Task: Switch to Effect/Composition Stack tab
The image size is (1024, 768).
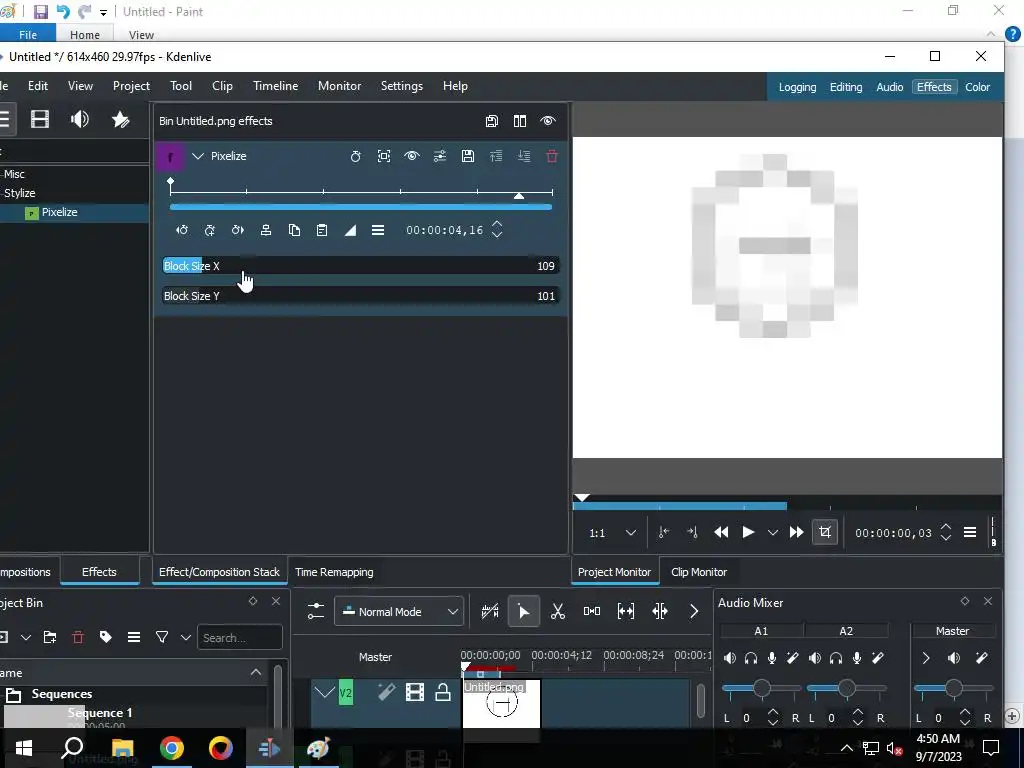Action: 219,572
